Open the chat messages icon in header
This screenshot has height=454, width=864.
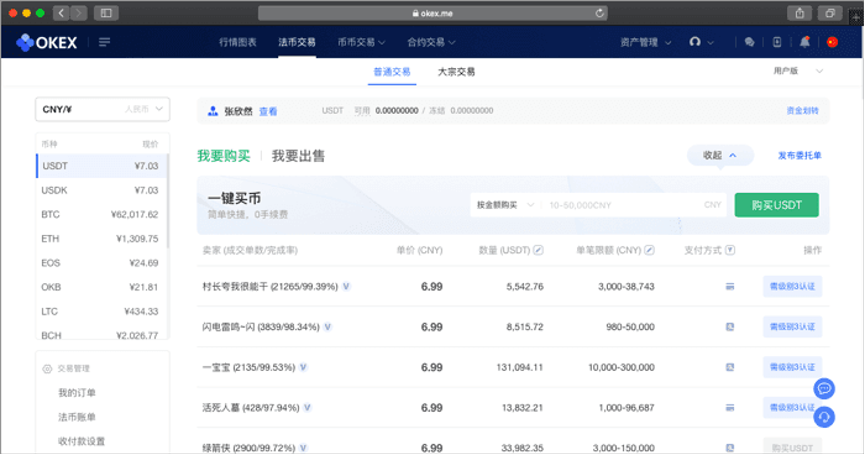coord(749,42)
